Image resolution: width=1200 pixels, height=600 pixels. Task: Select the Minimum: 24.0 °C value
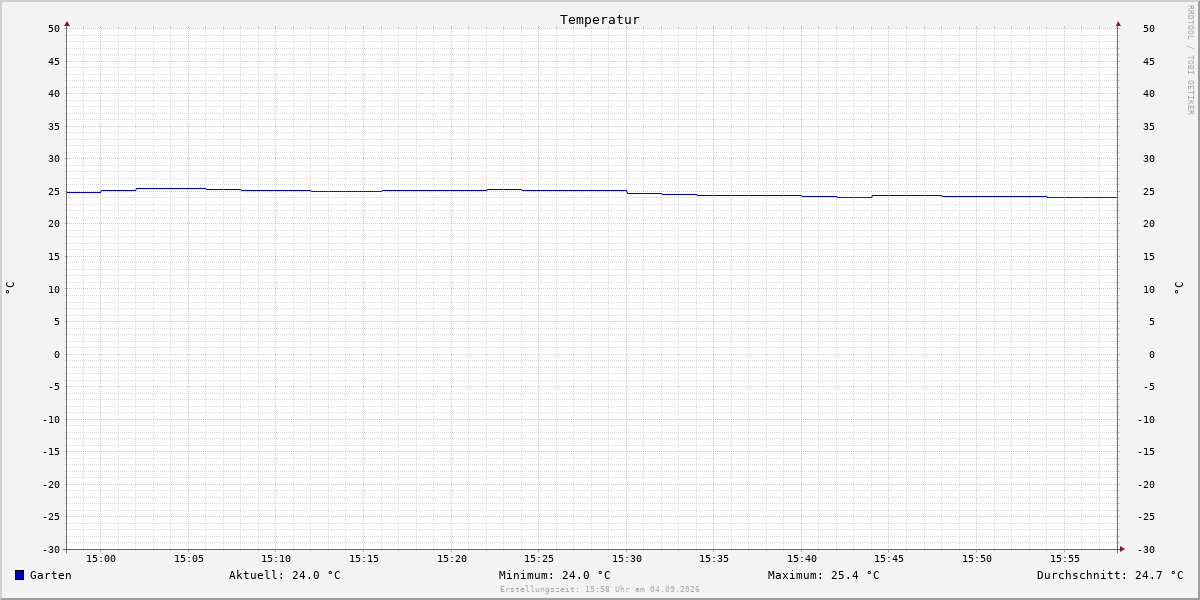point(555,575)
